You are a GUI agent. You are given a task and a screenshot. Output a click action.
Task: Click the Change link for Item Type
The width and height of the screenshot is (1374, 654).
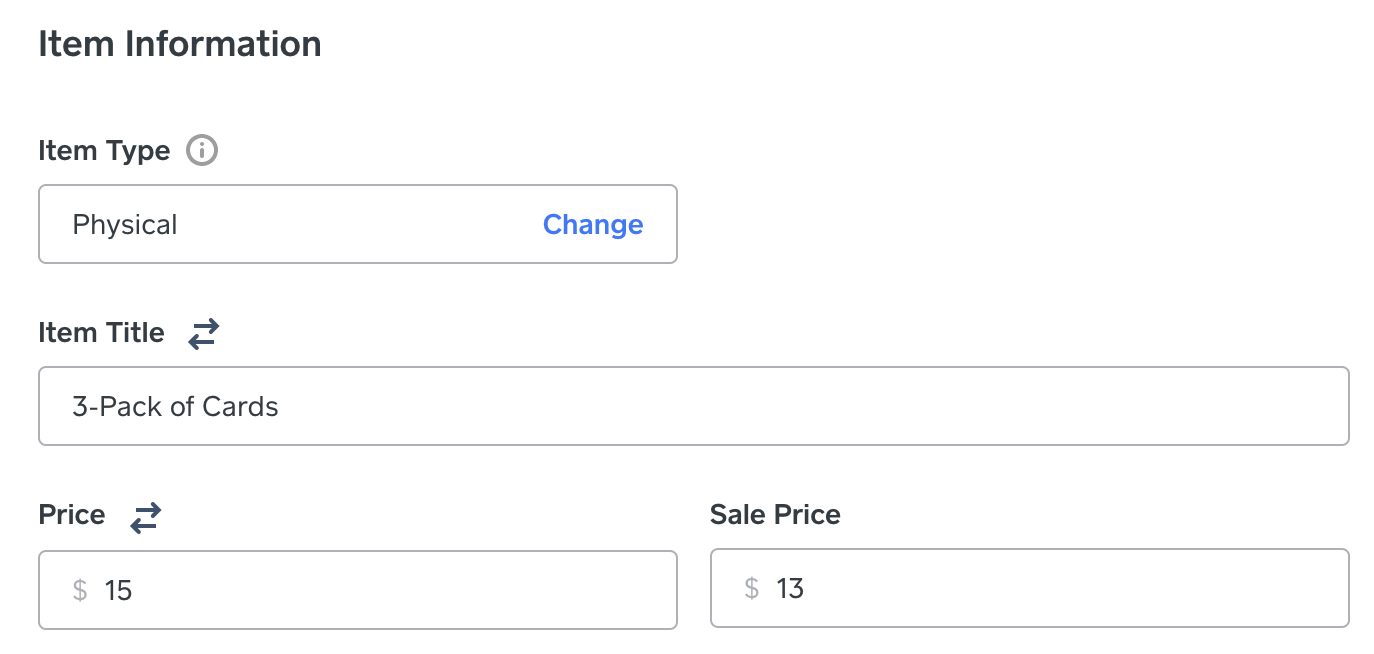click(593, 224)
